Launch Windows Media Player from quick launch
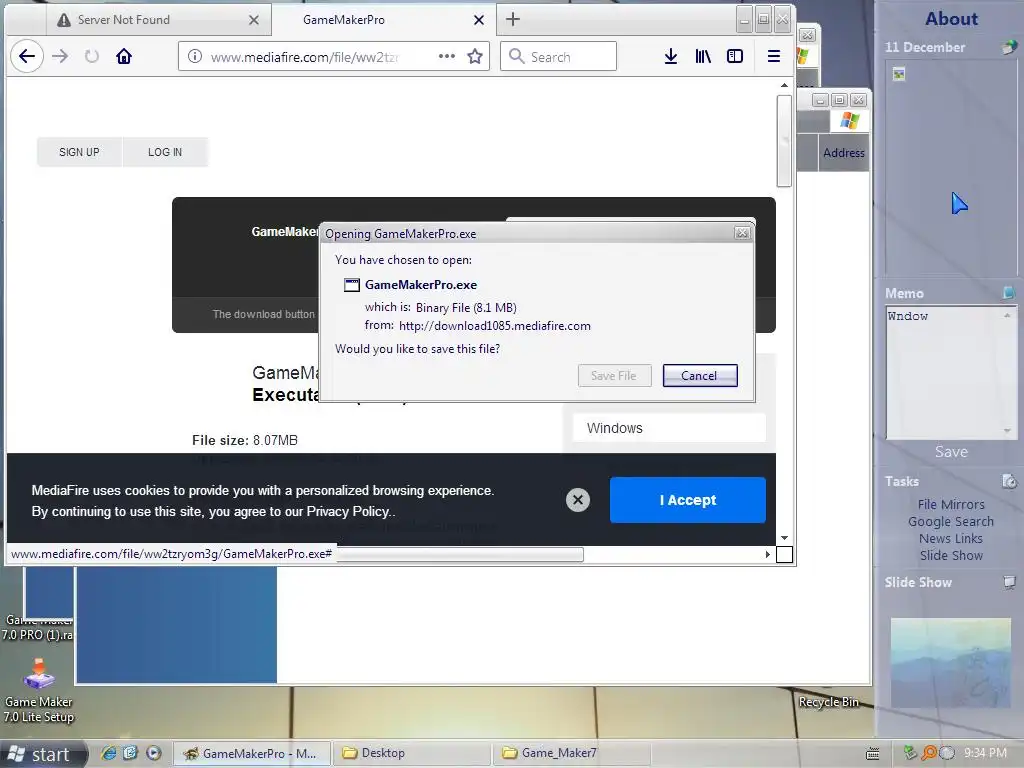The width and height of the screenshot is (1024, 768). click(x=153, y=753)
